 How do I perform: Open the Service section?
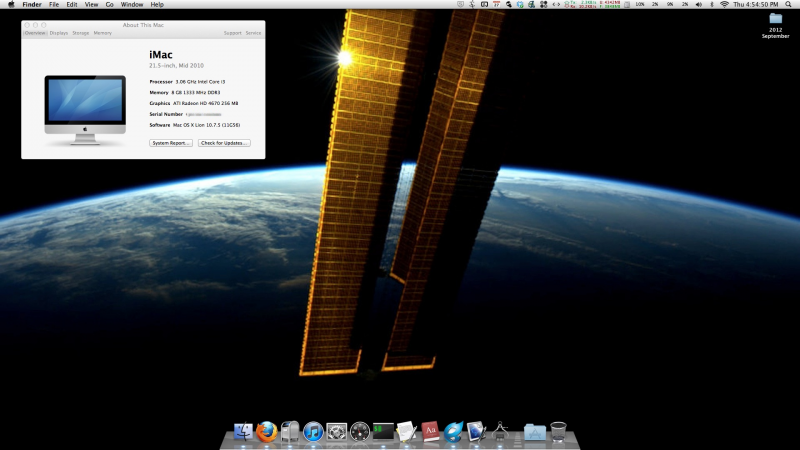[x=253, y=33]
